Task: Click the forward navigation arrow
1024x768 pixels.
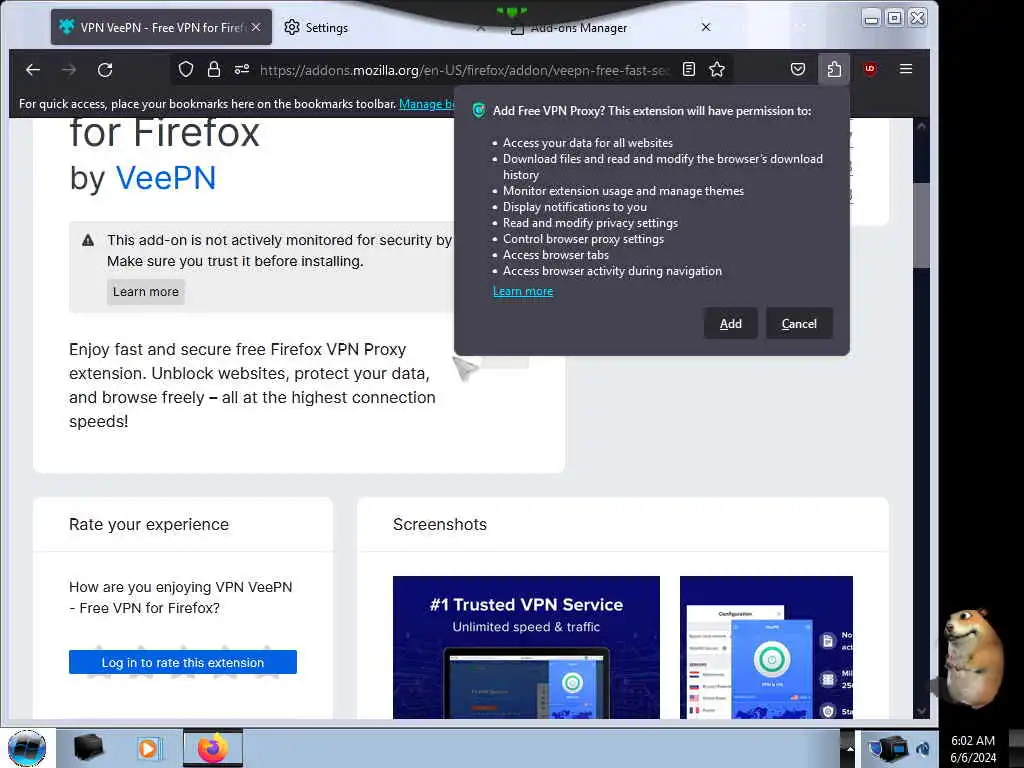Action: coord(69,69)
